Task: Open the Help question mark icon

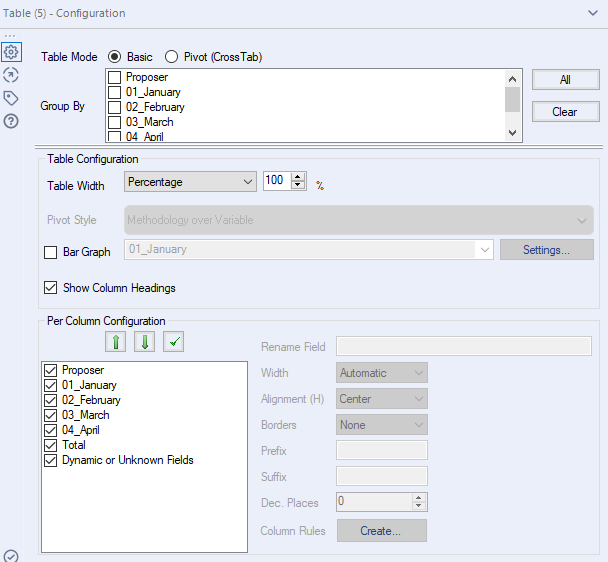Action: 11,121
